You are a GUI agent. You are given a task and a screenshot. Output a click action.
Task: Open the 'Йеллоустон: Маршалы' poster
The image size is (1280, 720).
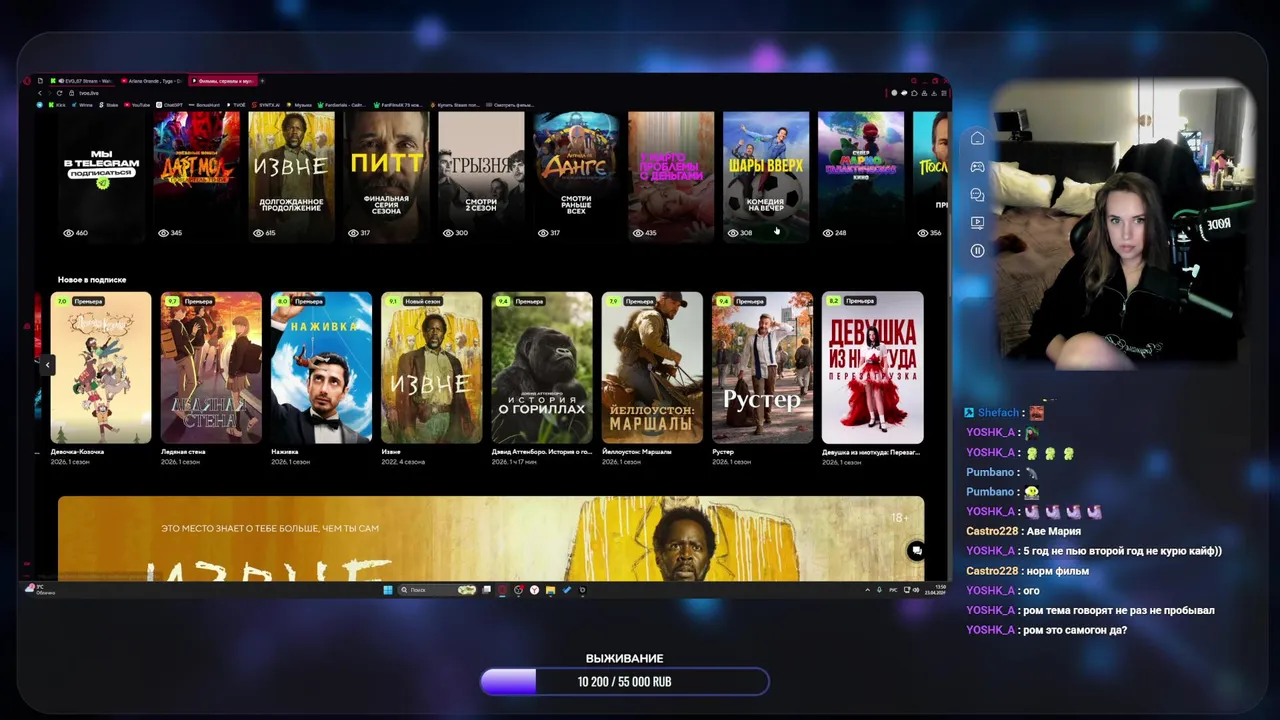coord(652,368)
